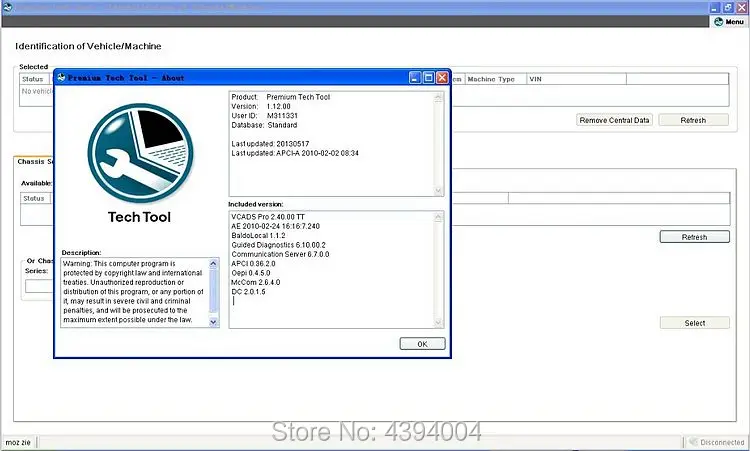The width and height of the screenshot is (750, 451).
Task: Click product info scrollbar down arrow
Action: (x=438, y=190)
